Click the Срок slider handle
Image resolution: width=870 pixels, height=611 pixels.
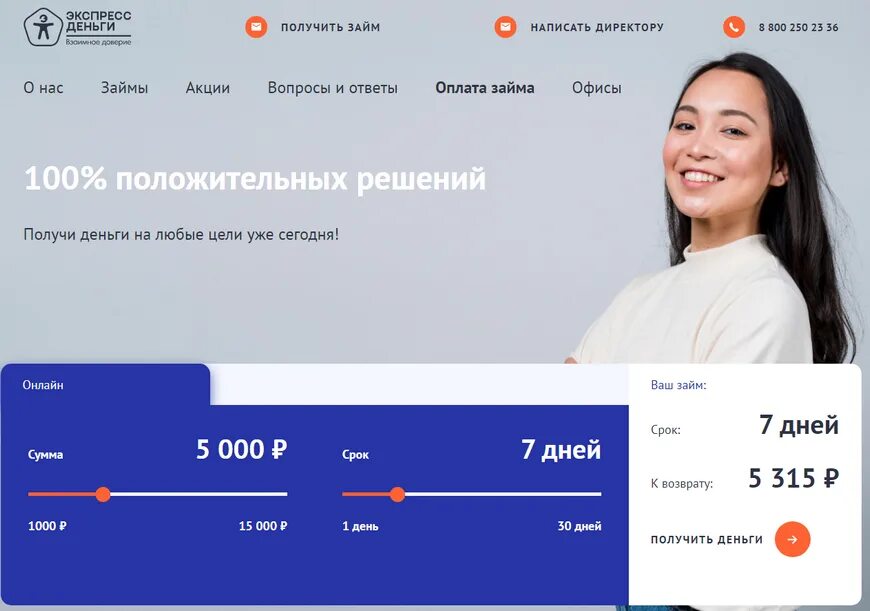[x=397, y=494]
